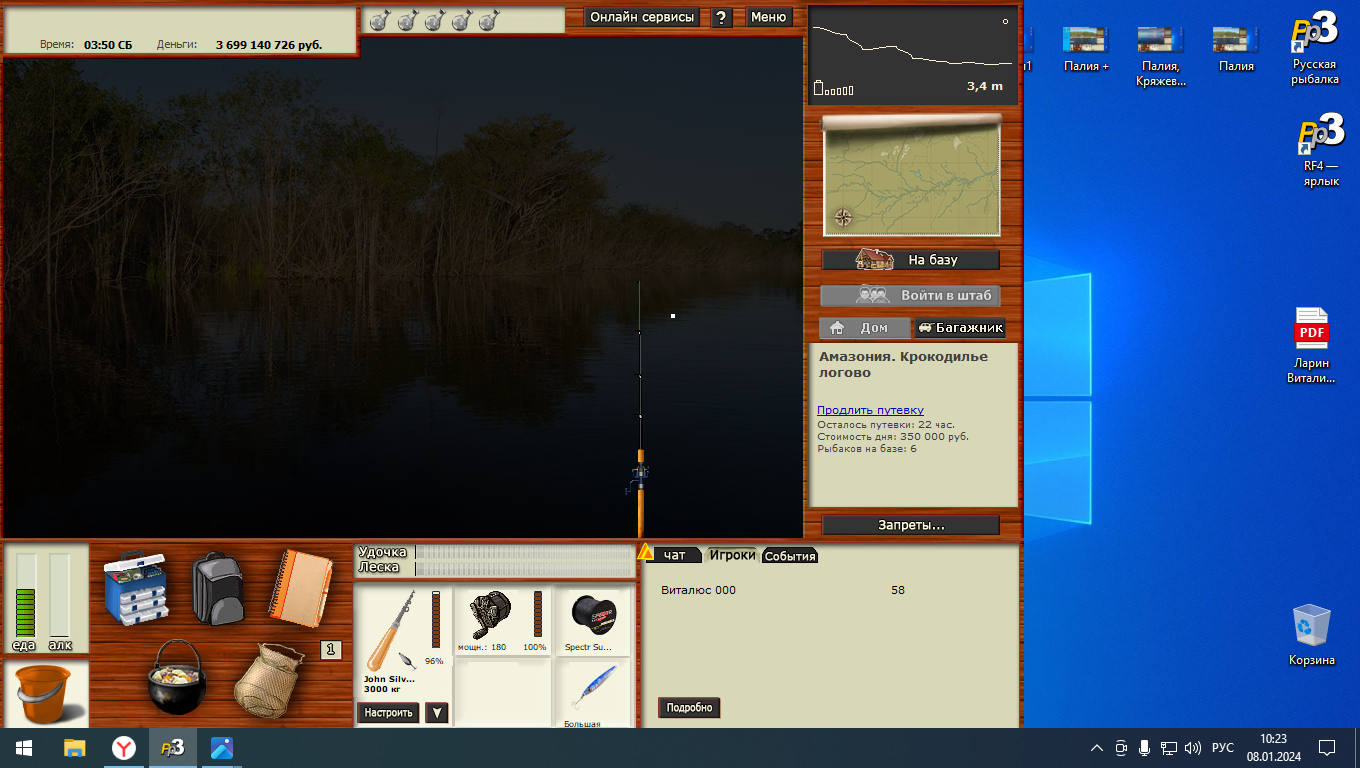Open the Русская рыбалка desktop shortcut
This screenshot has height=768, width=1360.
[x=1315, y=50]
